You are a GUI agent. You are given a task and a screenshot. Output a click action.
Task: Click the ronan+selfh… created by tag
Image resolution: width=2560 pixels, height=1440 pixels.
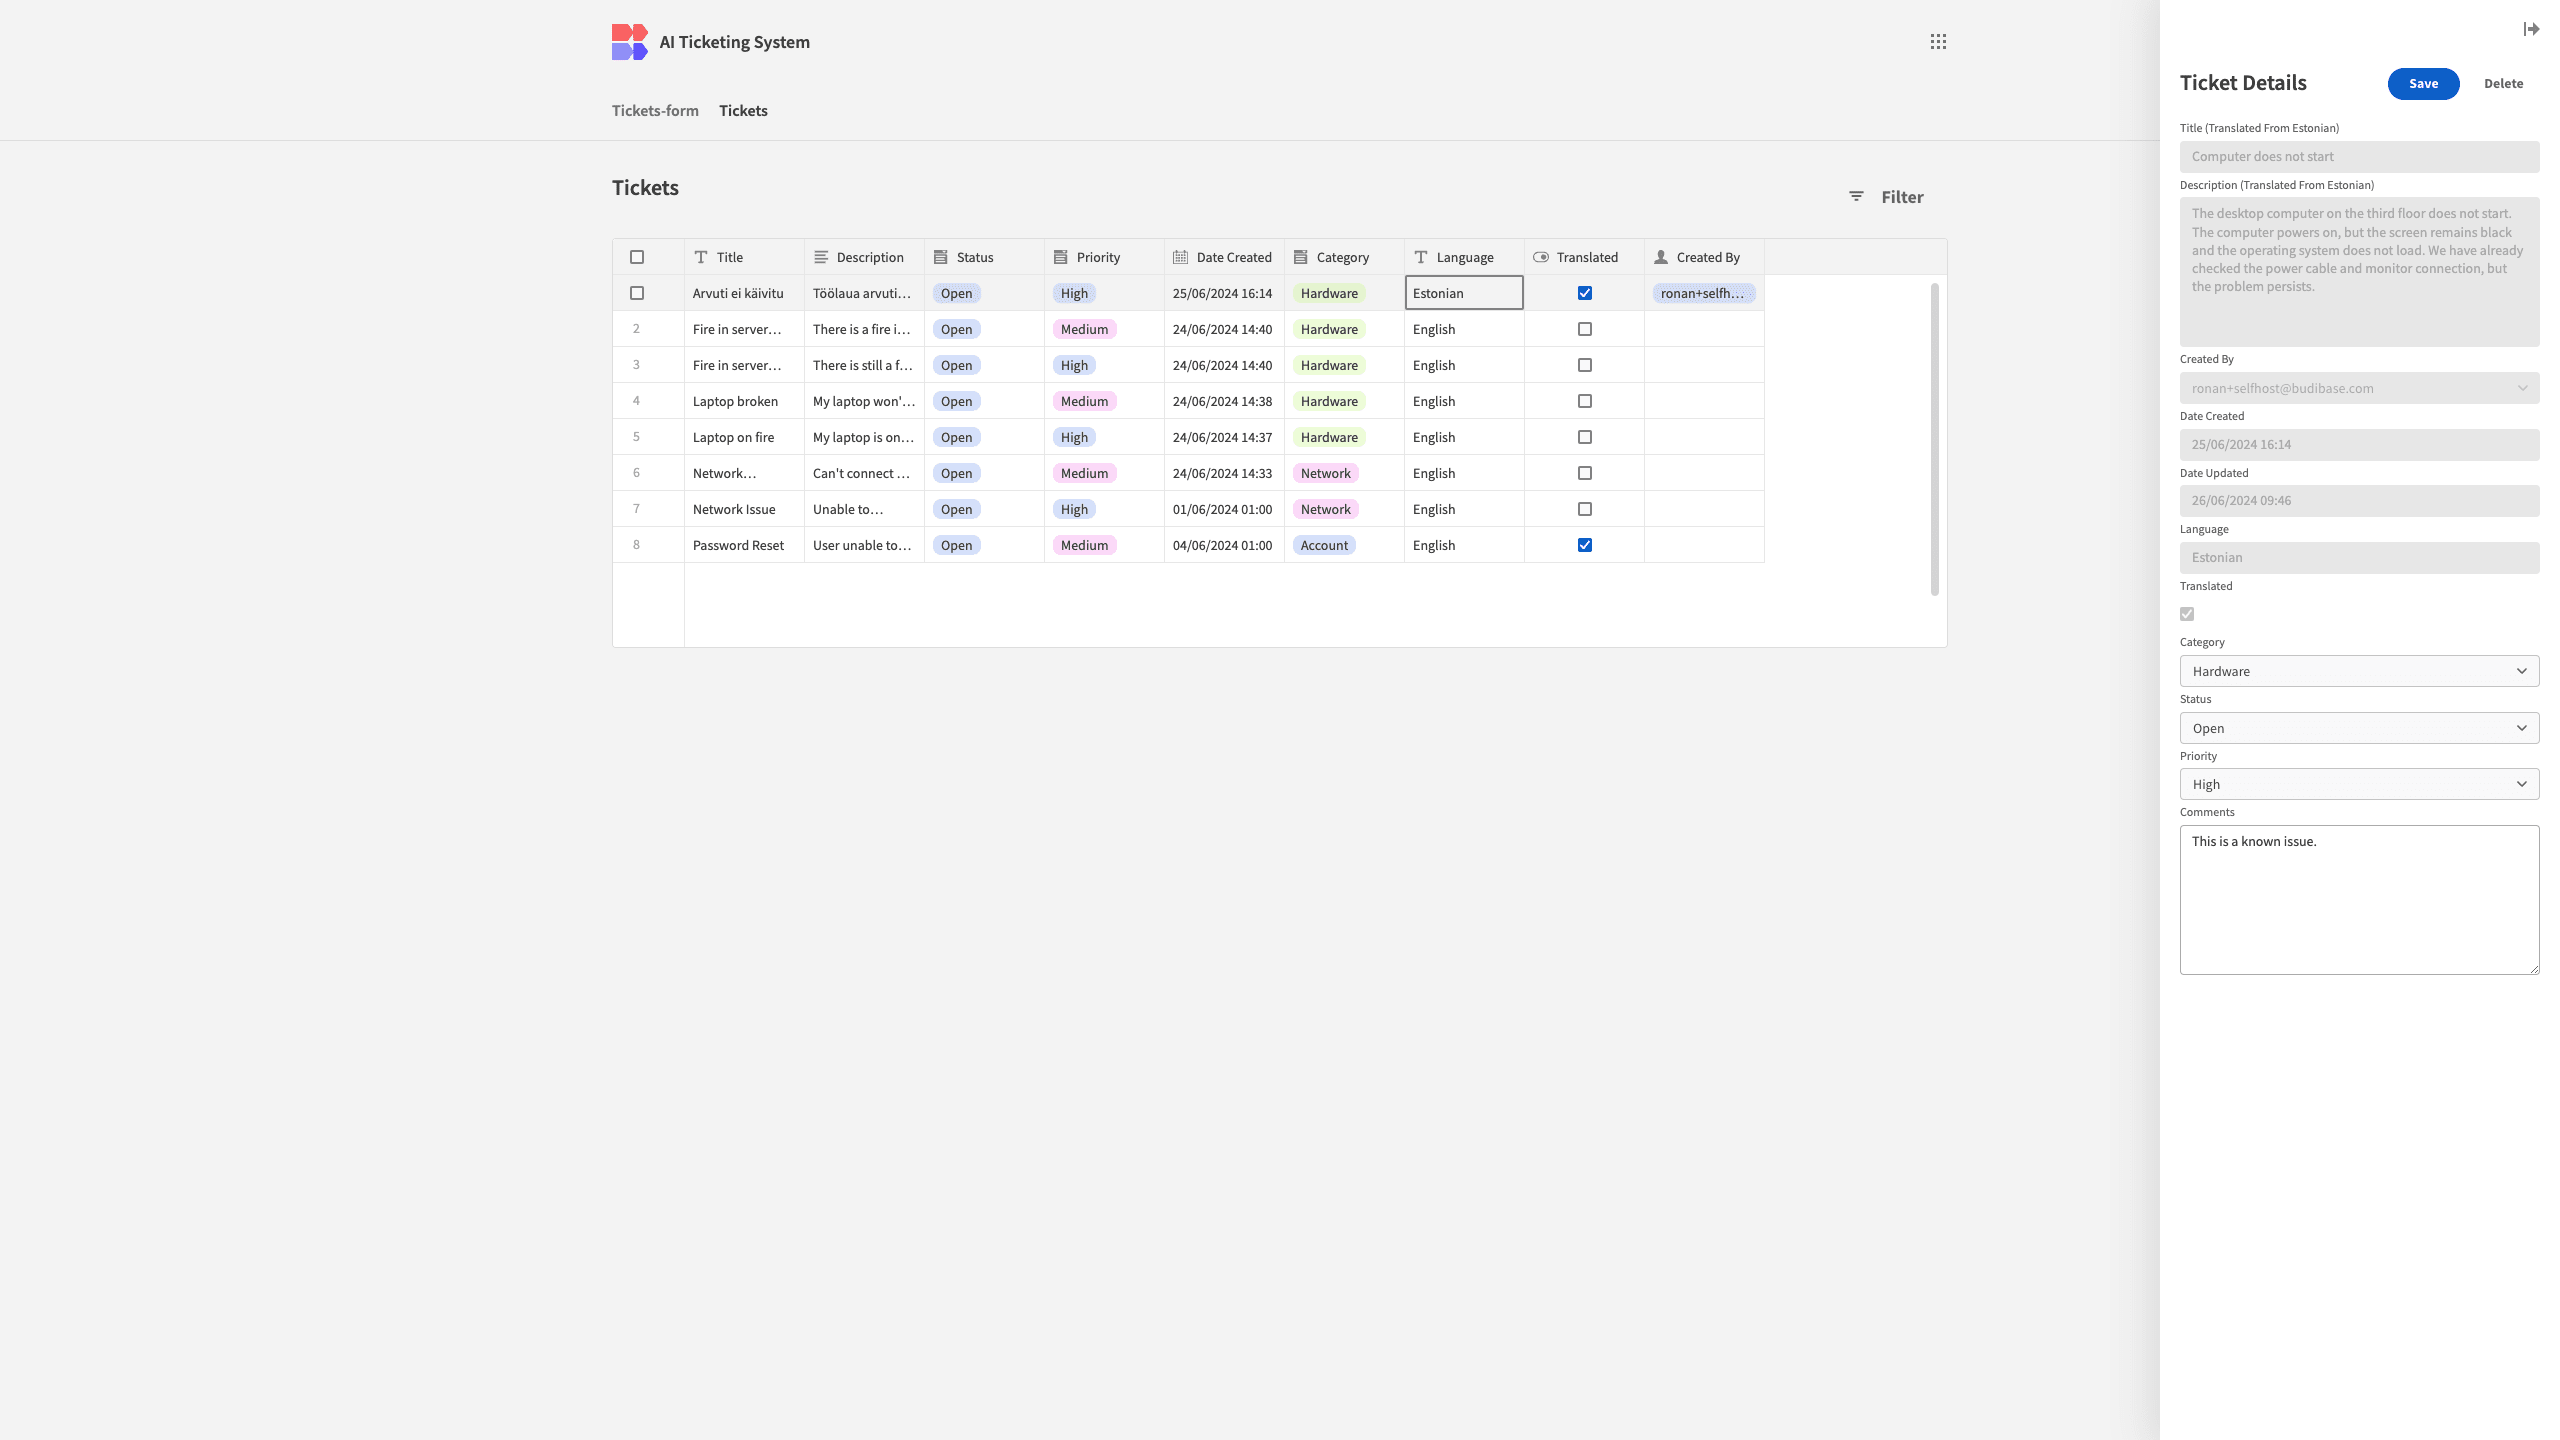[1703, 293]
